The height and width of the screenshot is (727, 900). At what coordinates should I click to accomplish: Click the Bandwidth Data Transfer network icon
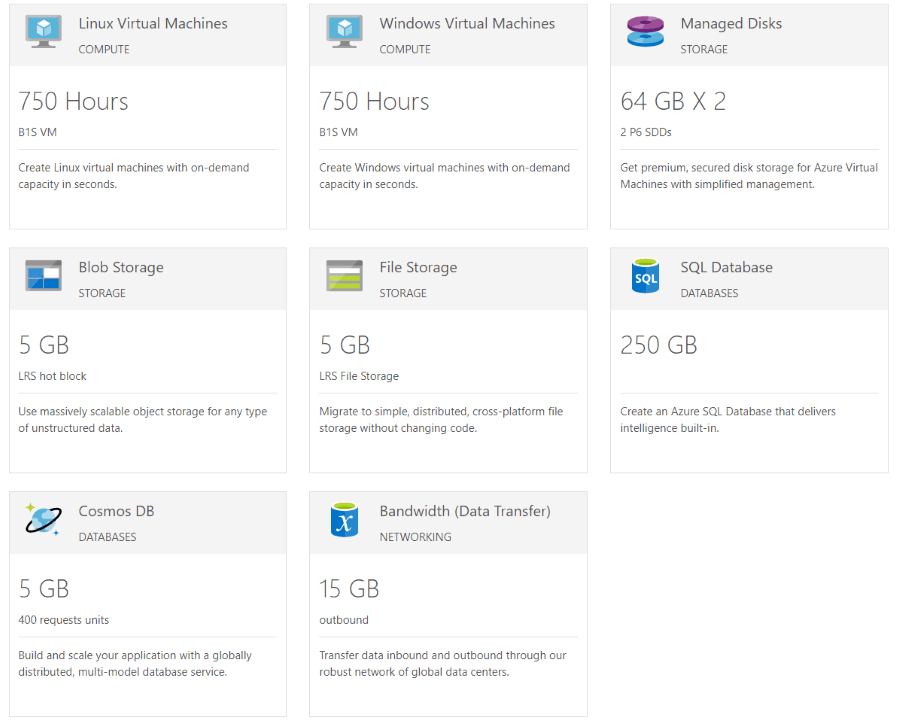tap(344, 519)
